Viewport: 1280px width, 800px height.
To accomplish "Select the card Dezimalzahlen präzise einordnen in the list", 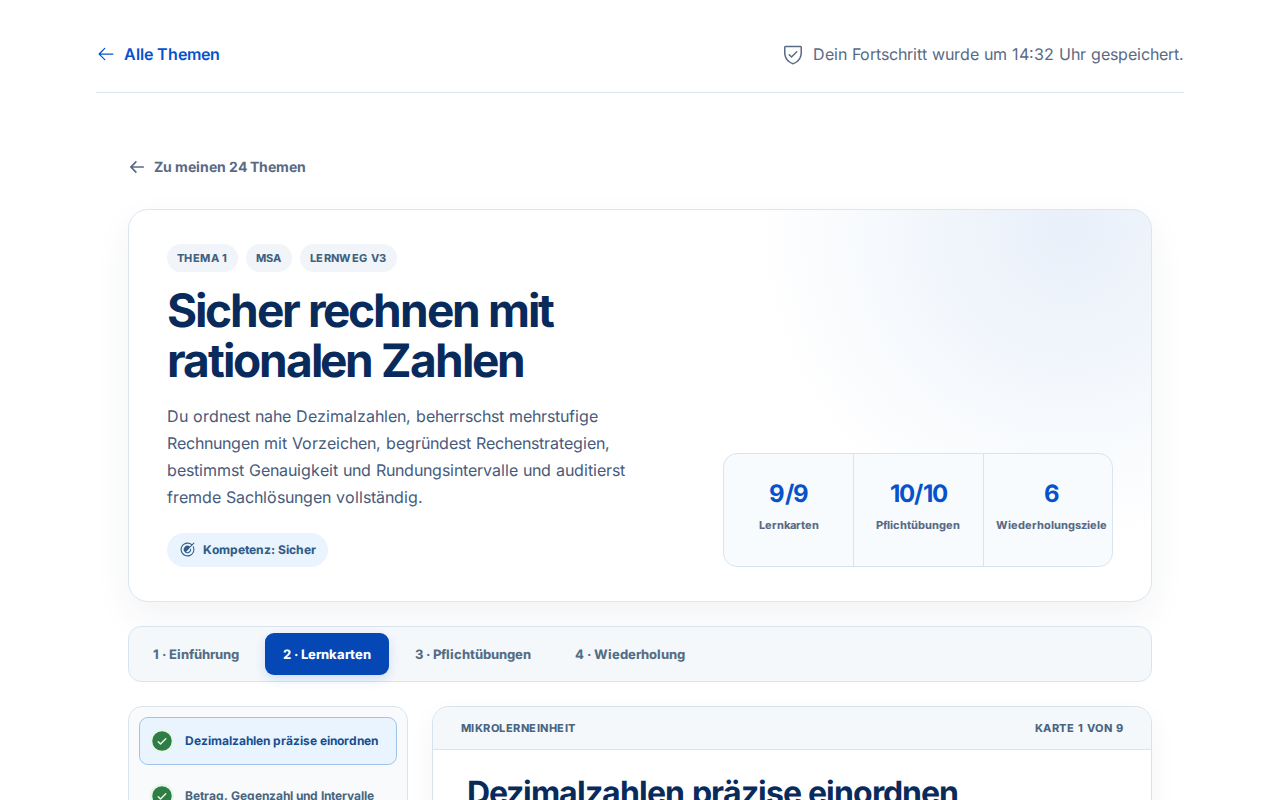I will click(268, 741).
